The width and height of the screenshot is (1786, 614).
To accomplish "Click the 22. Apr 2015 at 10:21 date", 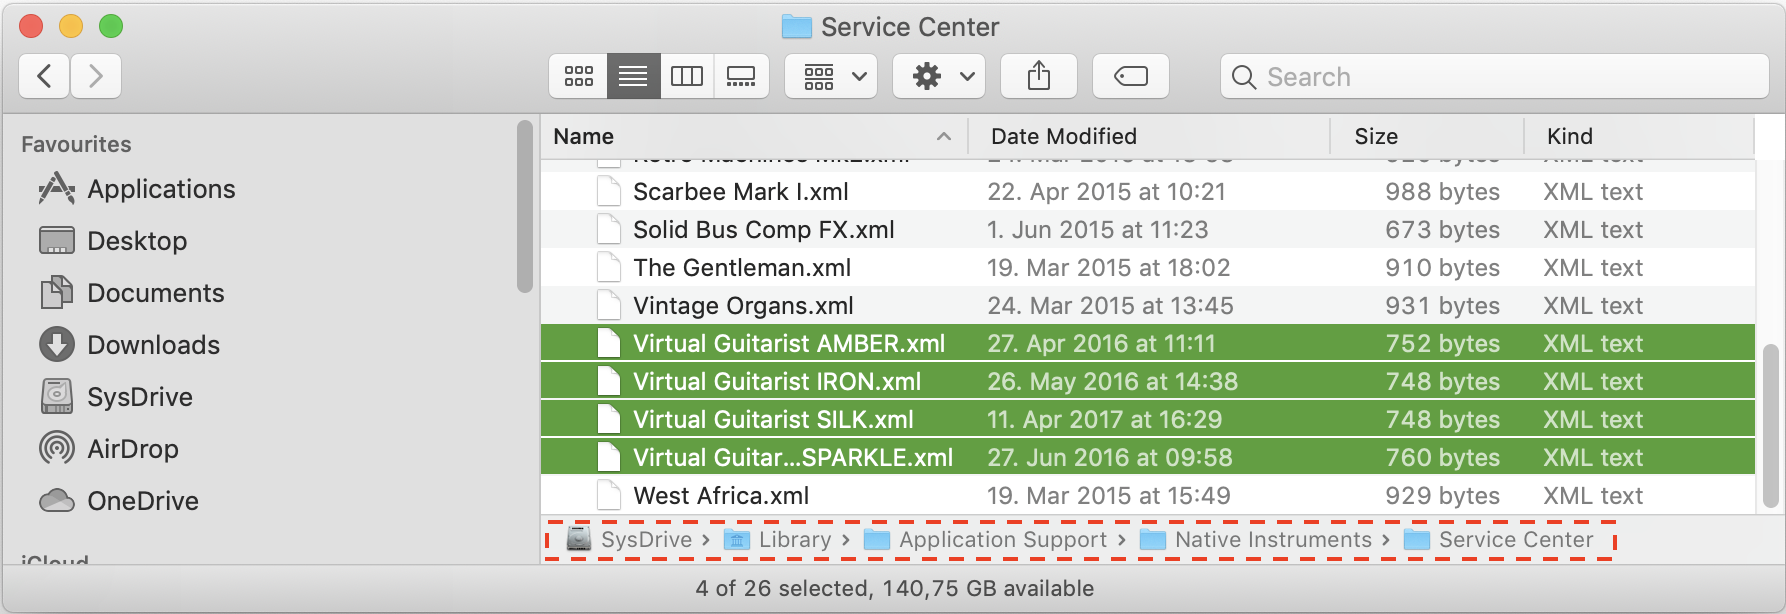I will (1106, 192).
